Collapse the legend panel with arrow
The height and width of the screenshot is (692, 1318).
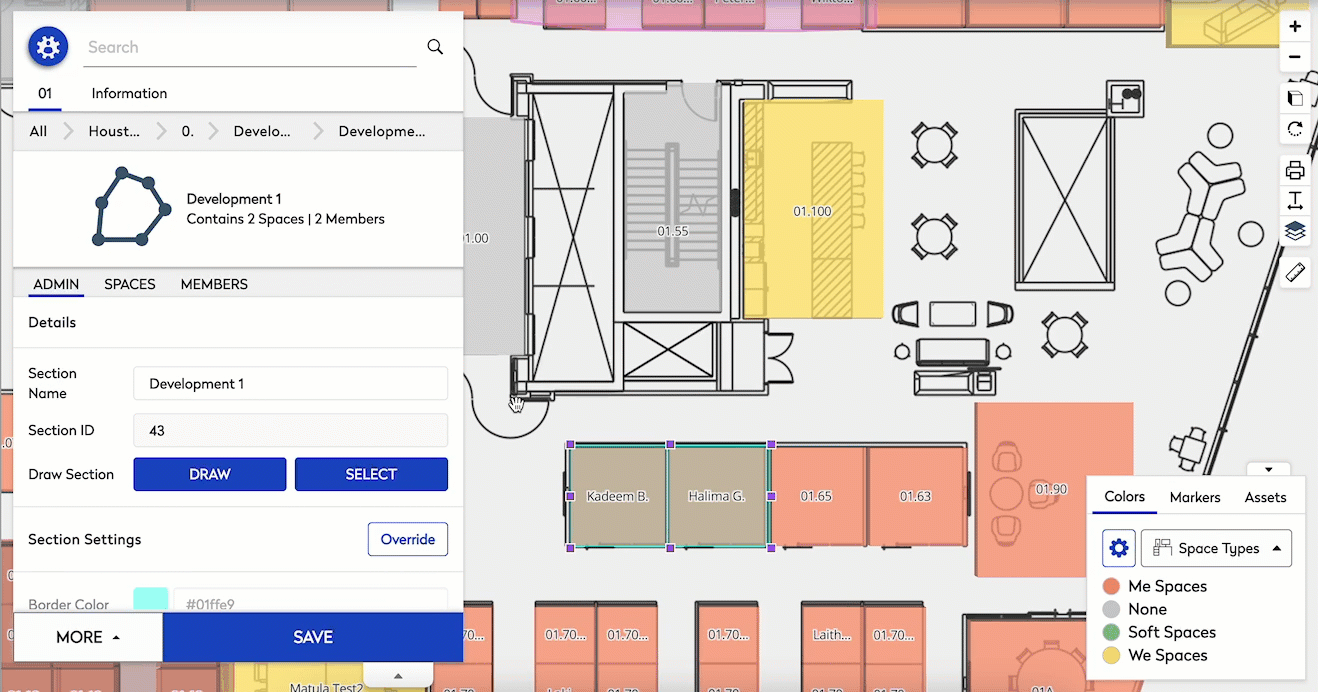tap(1269, 469)
